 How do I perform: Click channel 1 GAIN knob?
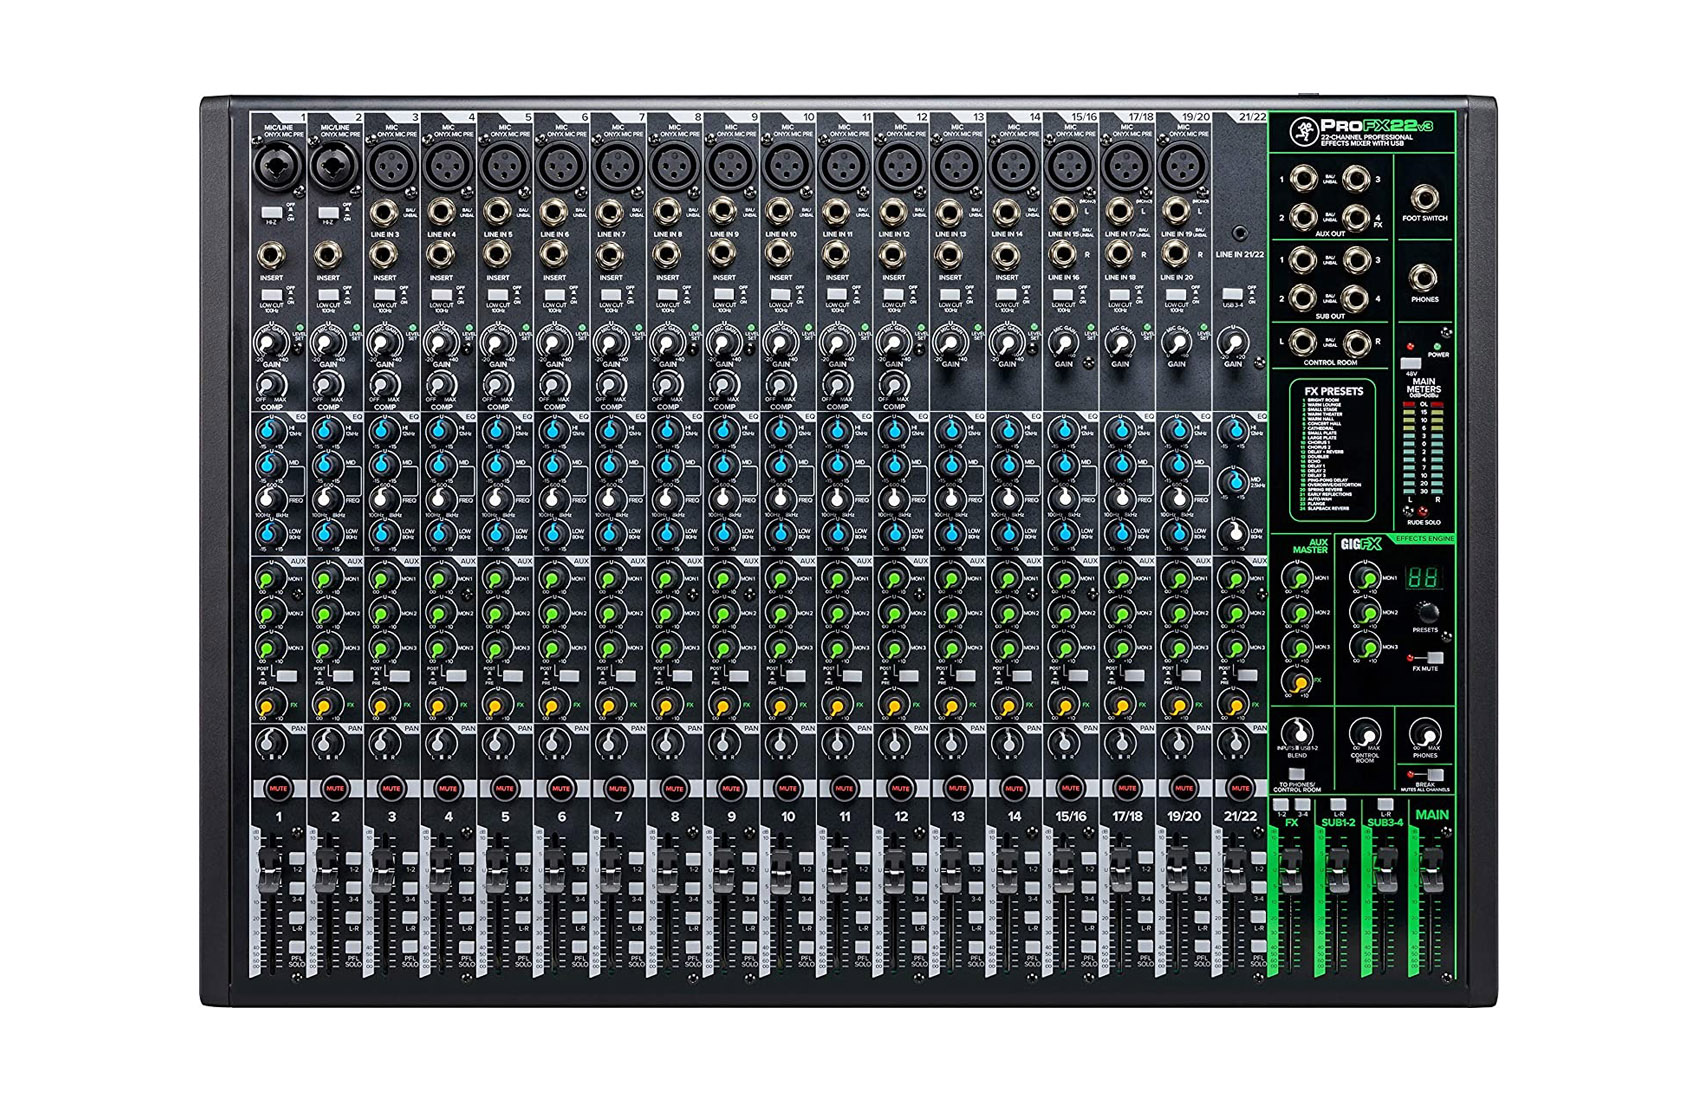(270, 343)
